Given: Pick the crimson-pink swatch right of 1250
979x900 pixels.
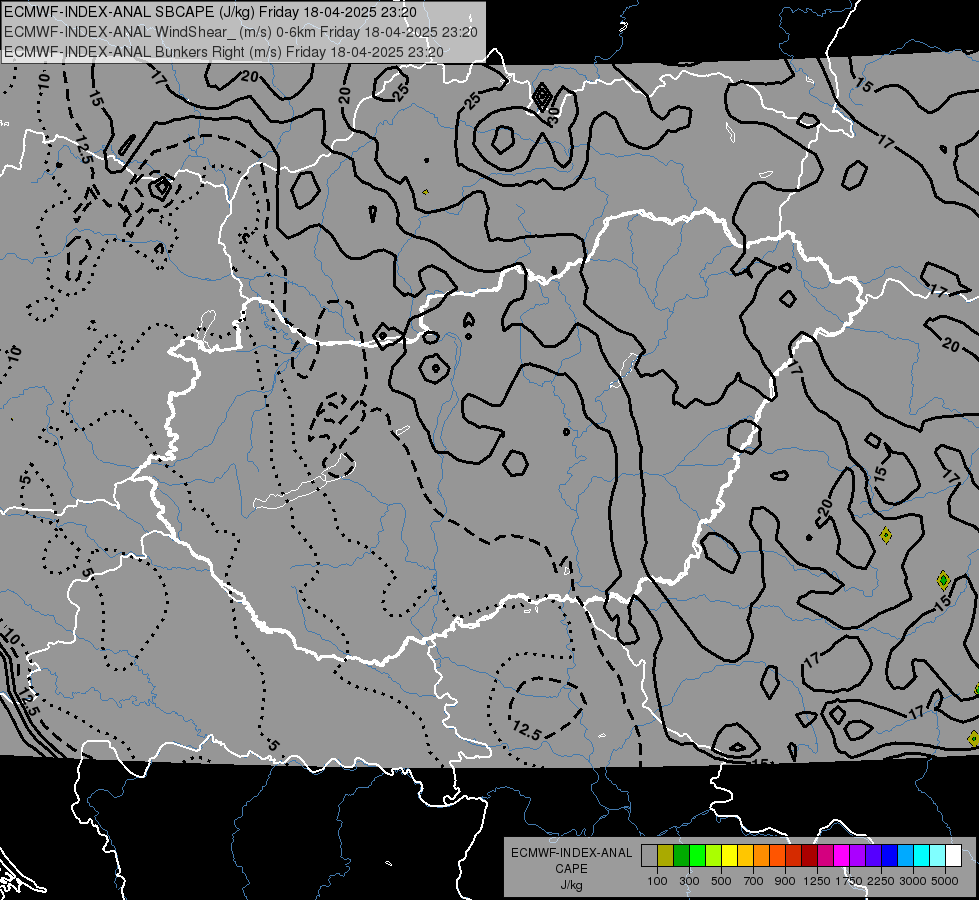Looking at the screenshot, I should 825,856.
